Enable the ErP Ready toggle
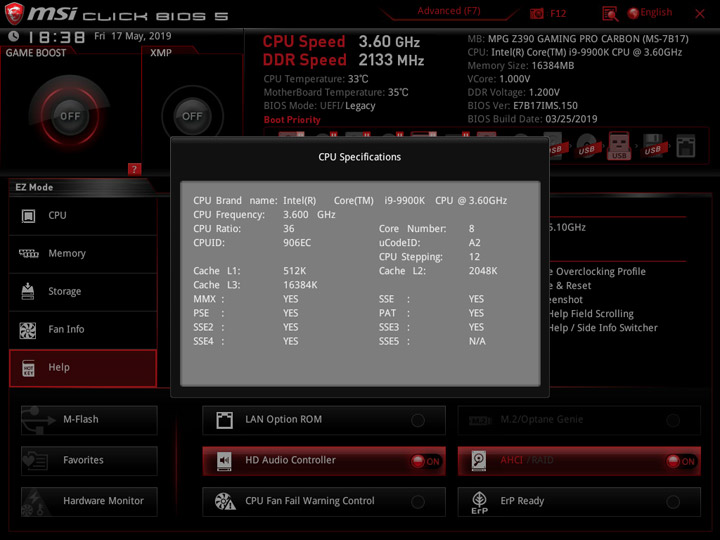Viewport: 720px width, 540px height. point(673,502)
